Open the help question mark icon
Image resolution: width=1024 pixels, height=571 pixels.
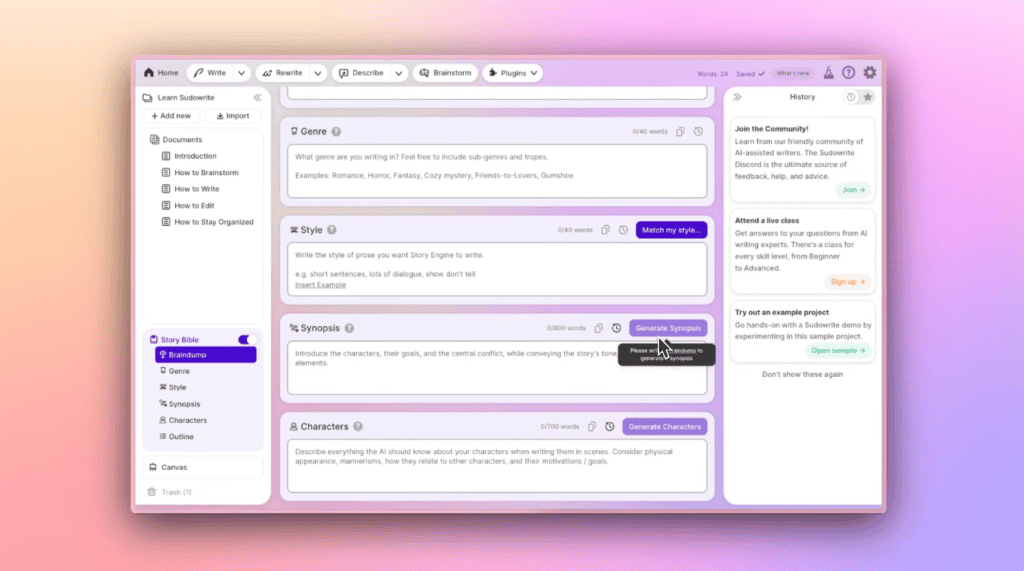pos(848,73)
